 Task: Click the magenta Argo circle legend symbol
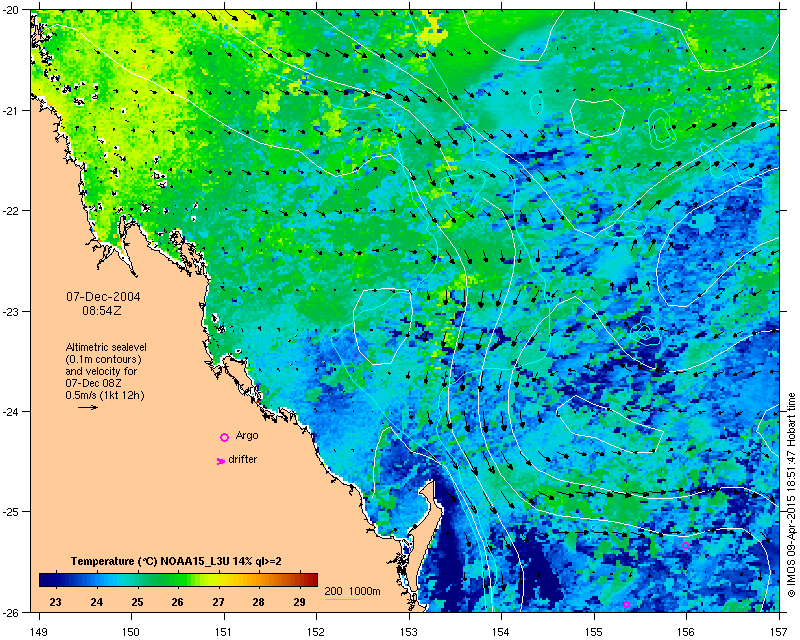click(224, 437)
